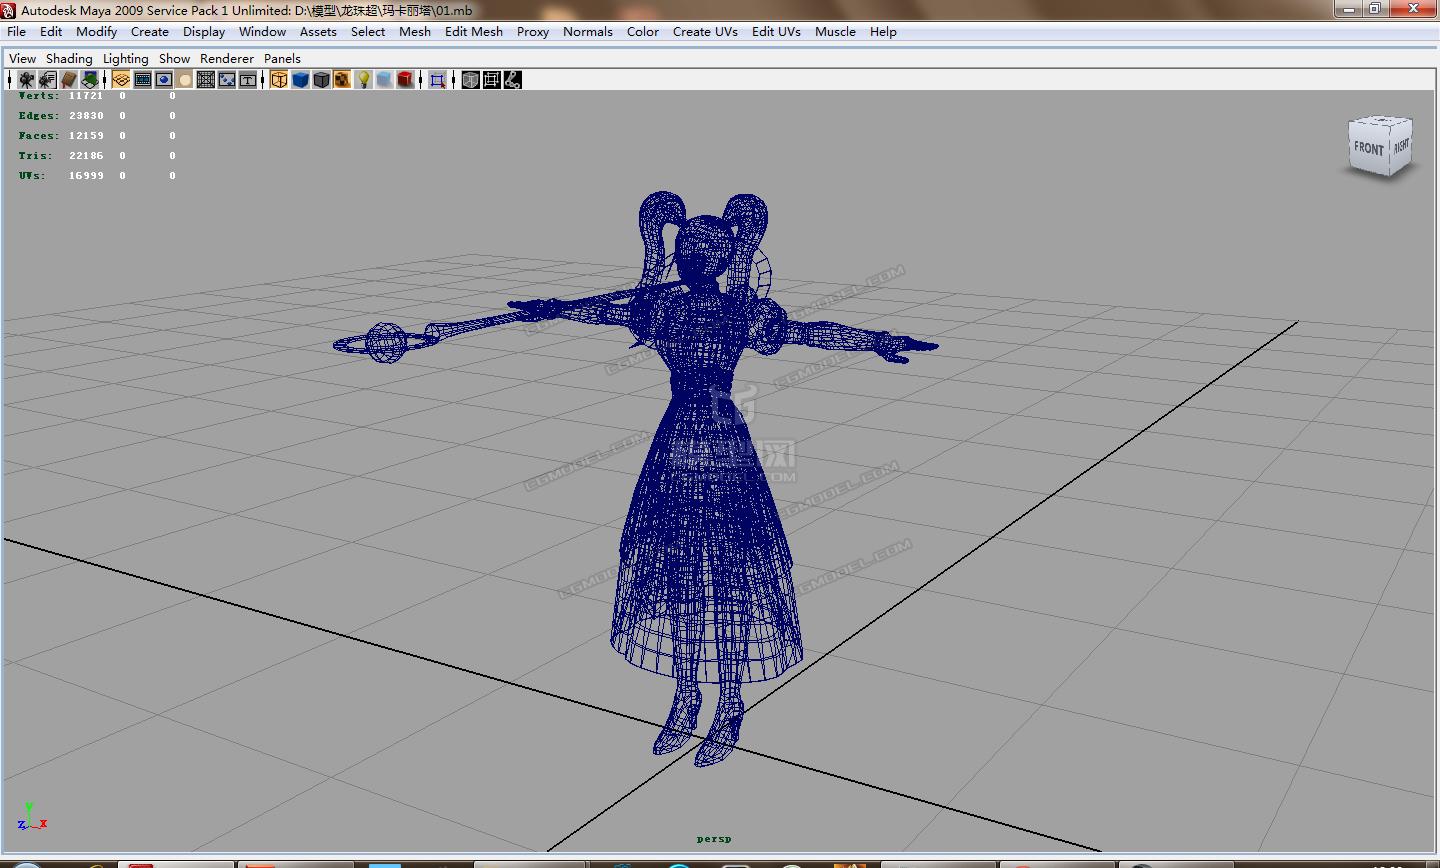Open the panel Panels menu

(x=282, y=59)
